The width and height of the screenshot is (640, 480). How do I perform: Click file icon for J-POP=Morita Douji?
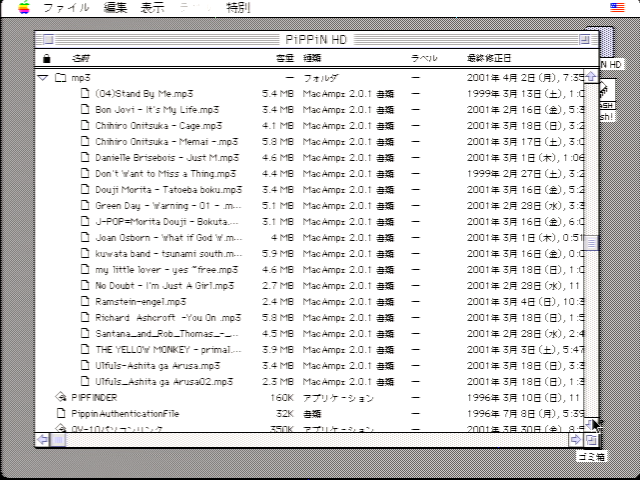(x=85, y=222)
